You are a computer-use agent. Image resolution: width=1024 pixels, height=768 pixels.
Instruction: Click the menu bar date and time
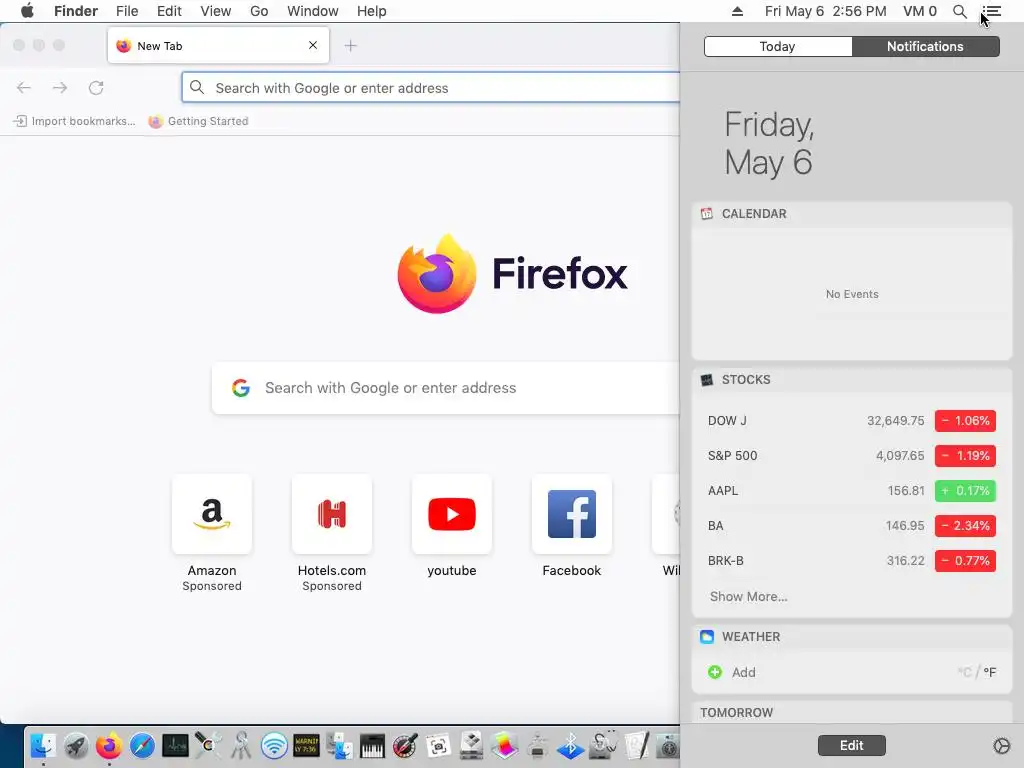(x=825, y=11)
